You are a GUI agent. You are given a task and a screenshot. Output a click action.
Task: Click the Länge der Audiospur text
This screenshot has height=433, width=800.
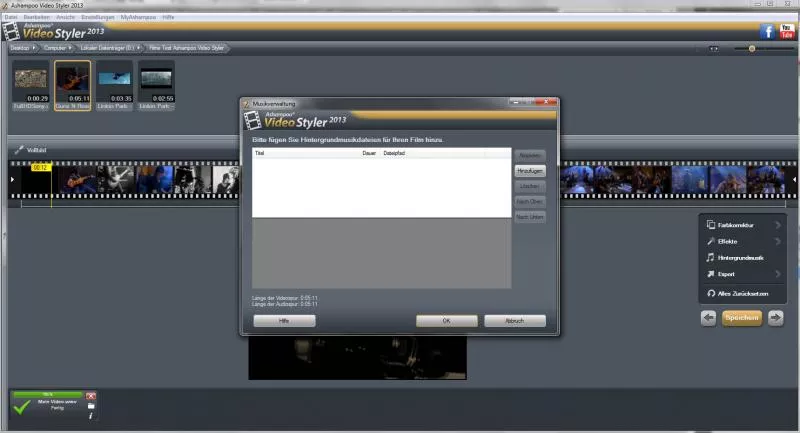pyautogui.click(x=285, y=304)
